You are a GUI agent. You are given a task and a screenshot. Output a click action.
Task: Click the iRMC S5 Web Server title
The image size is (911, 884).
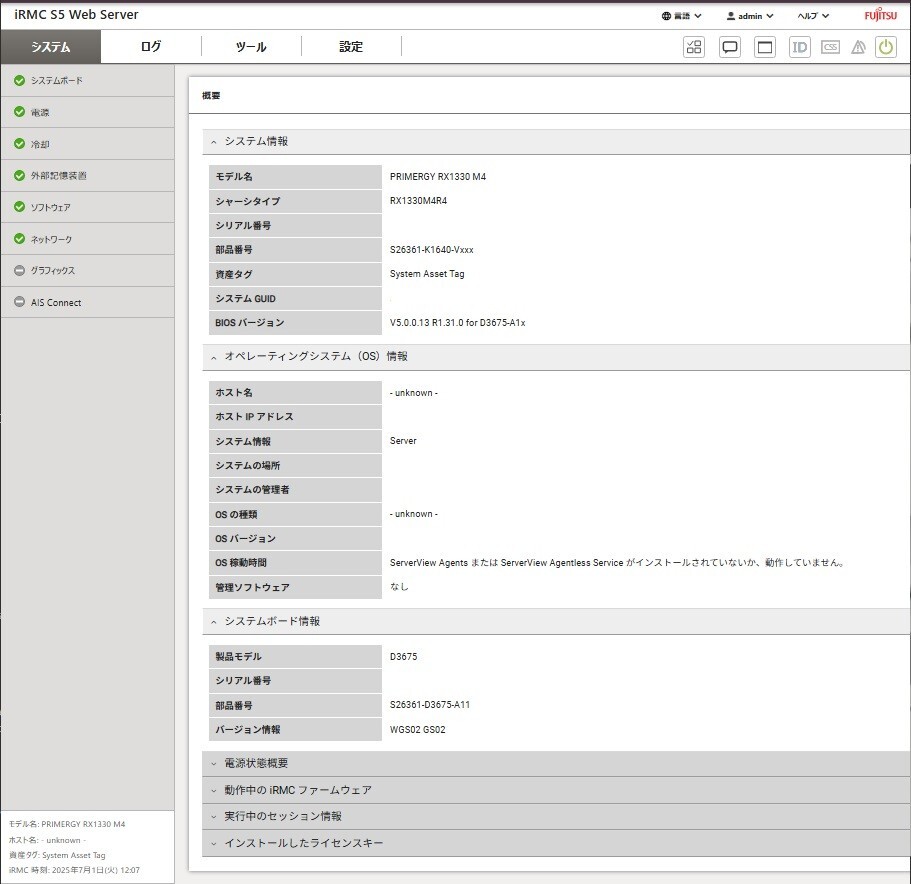point(76,15)
